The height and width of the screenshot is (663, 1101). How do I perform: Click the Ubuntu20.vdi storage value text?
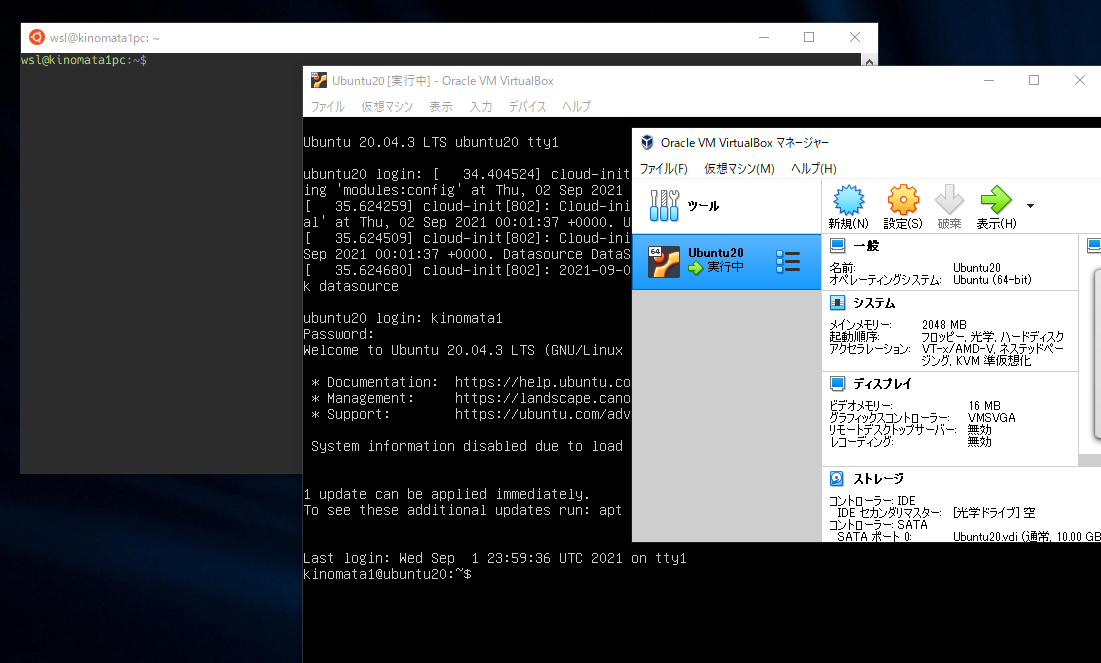[1027, 537]
